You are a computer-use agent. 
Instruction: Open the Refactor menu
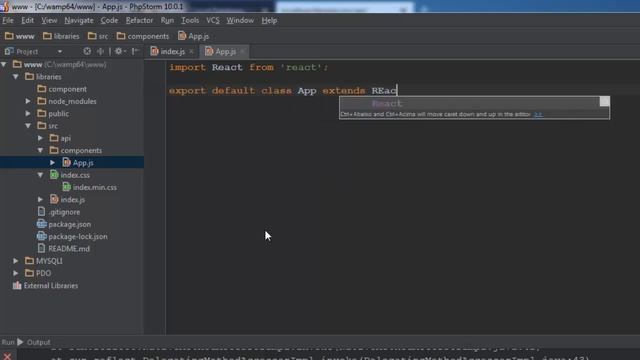click(x=139, y=20)
